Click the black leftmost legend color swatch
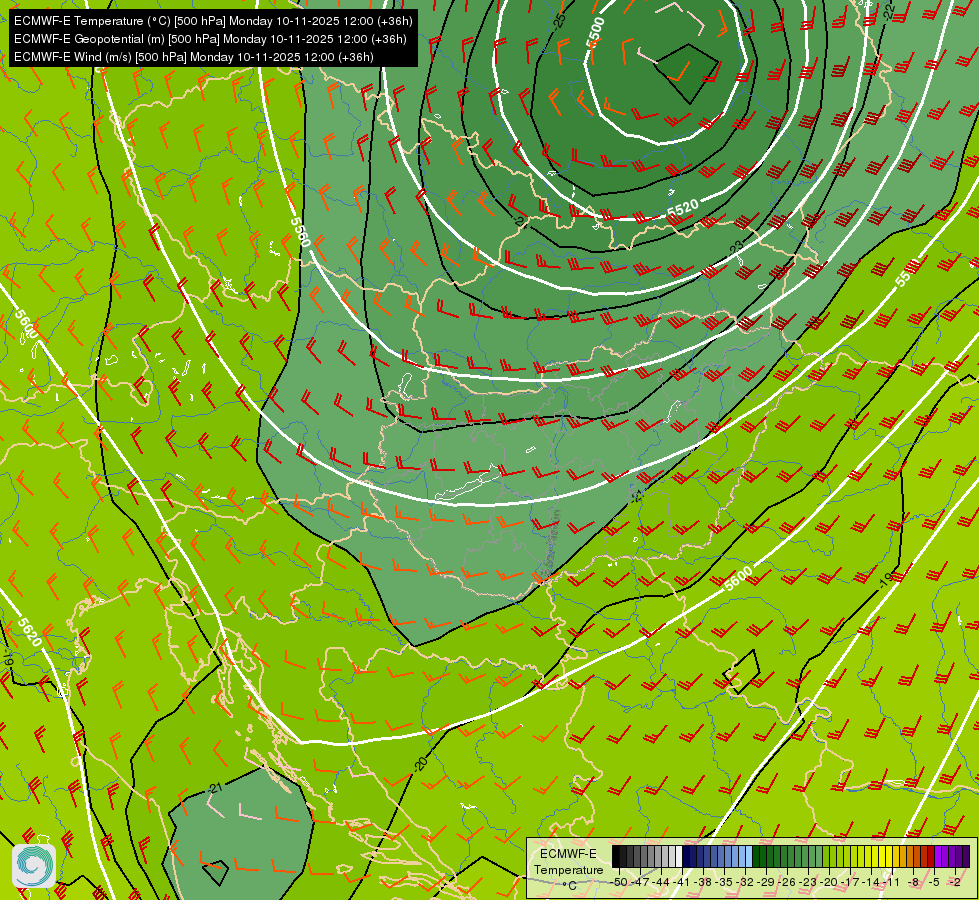This screenshot has width=979, height=900. pos(616,856)
